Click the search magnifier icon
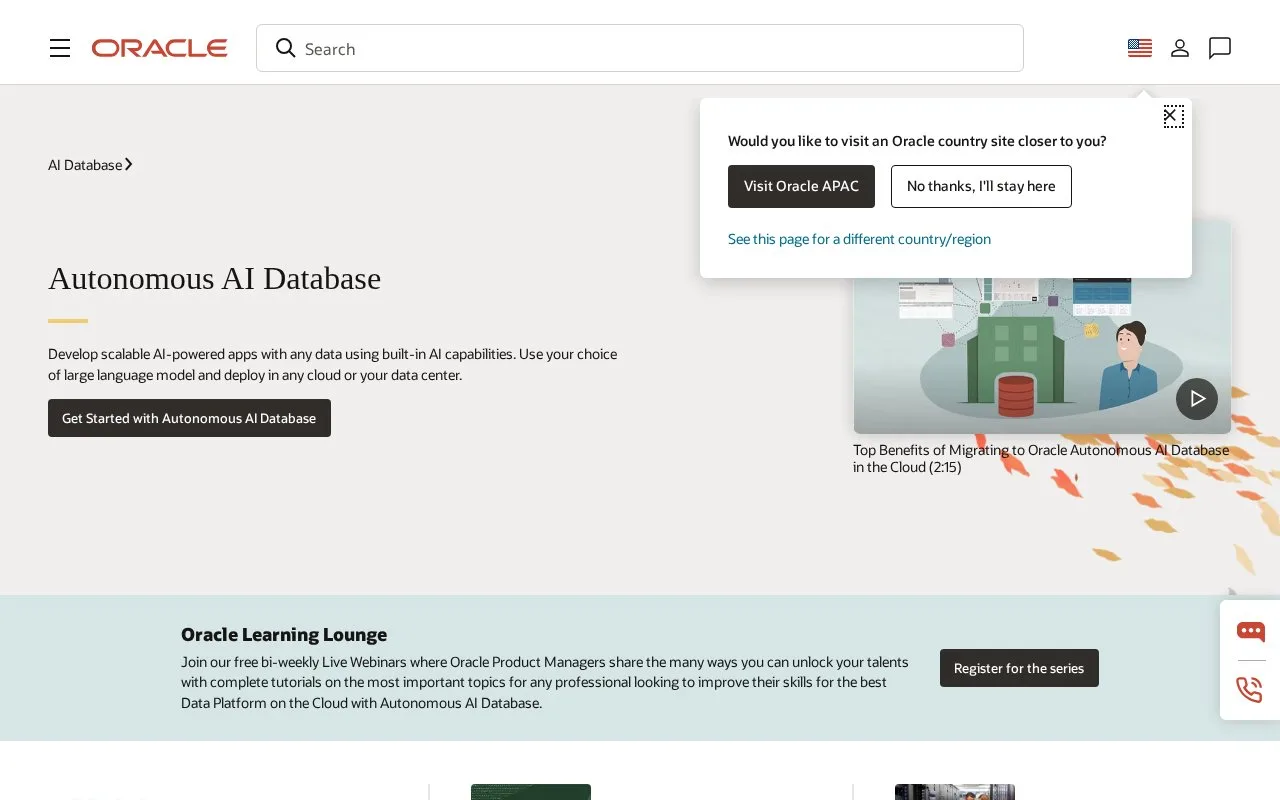This screenshot has height=800, width=1280. [x=286, y=48]
